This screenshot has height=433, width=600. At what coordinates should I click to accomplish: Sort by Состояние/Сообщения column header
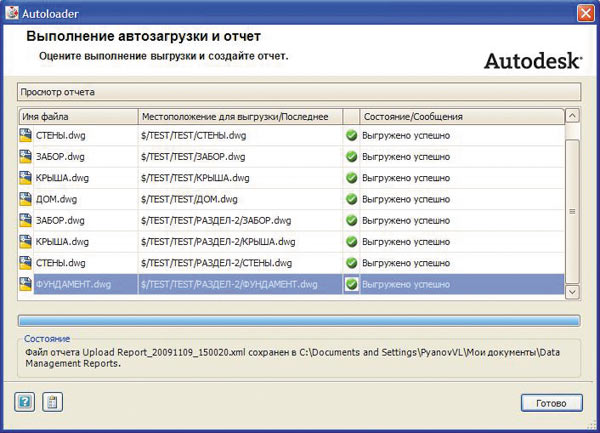point(462,117)
